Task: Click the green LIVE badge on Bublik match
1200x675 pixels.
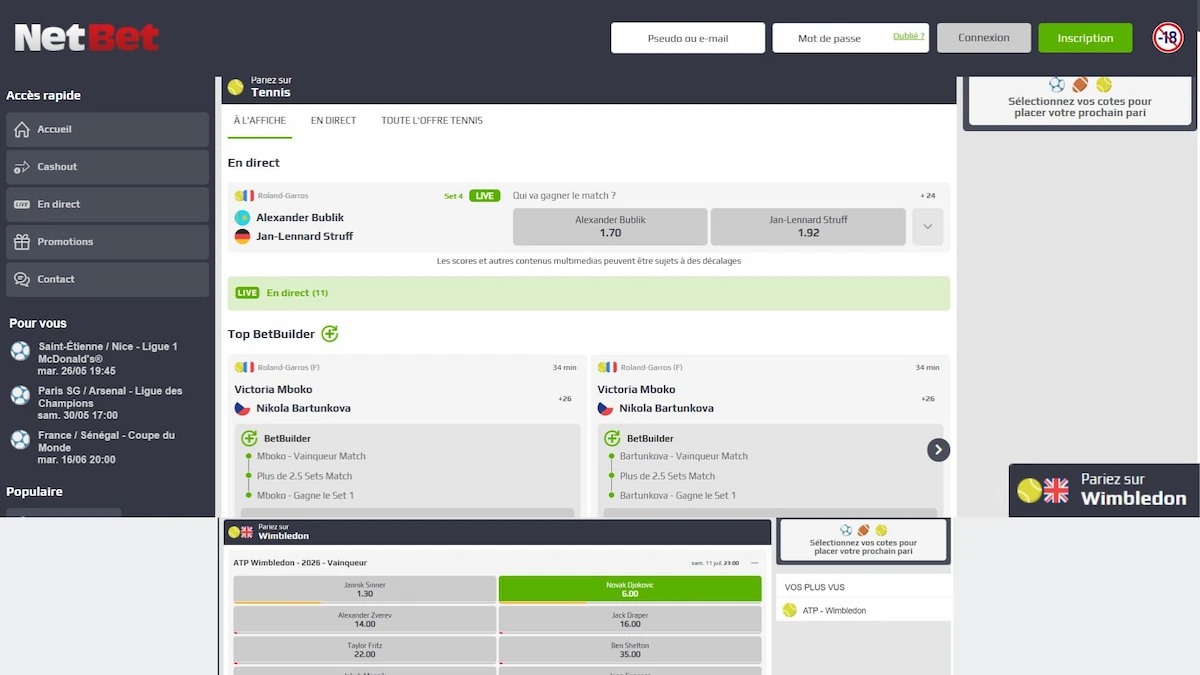Action: [x=484, y=196]
